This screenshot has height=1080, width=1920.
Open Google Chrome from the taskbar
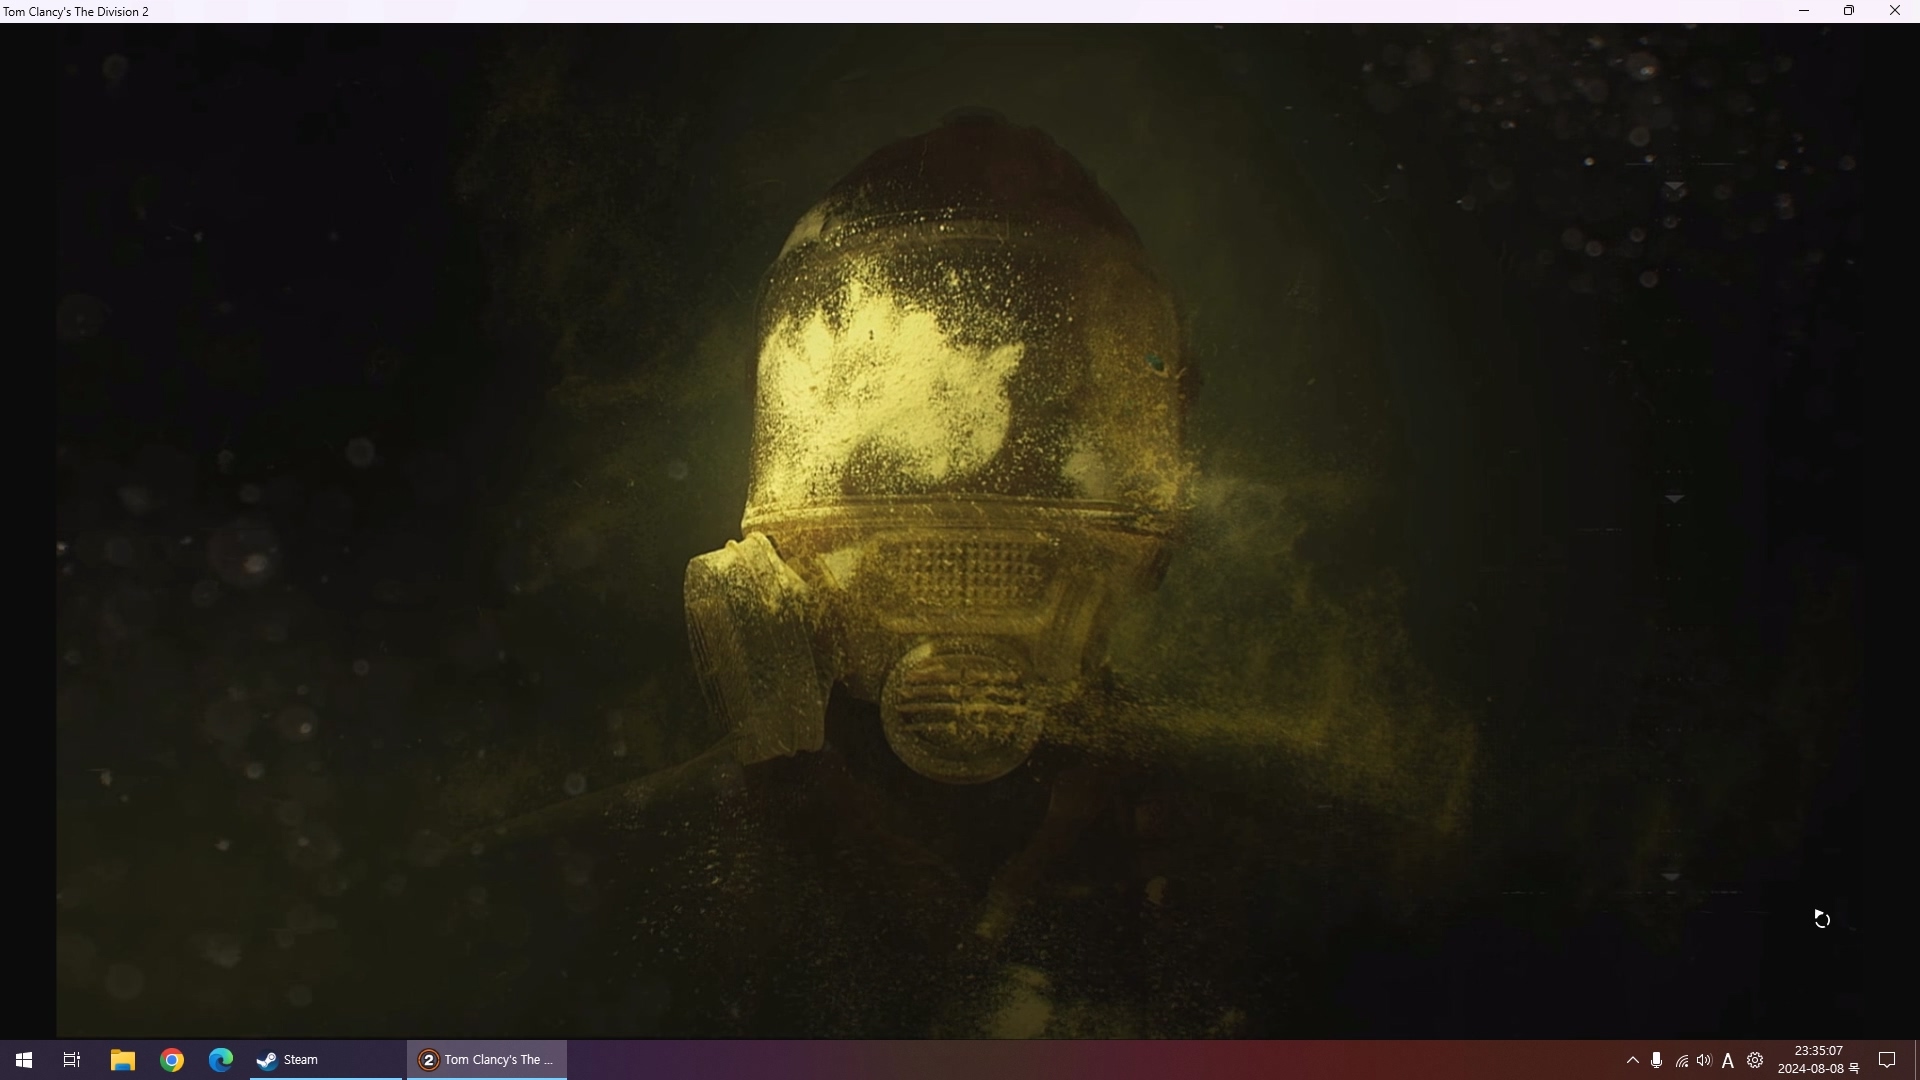pos(172,1060)
